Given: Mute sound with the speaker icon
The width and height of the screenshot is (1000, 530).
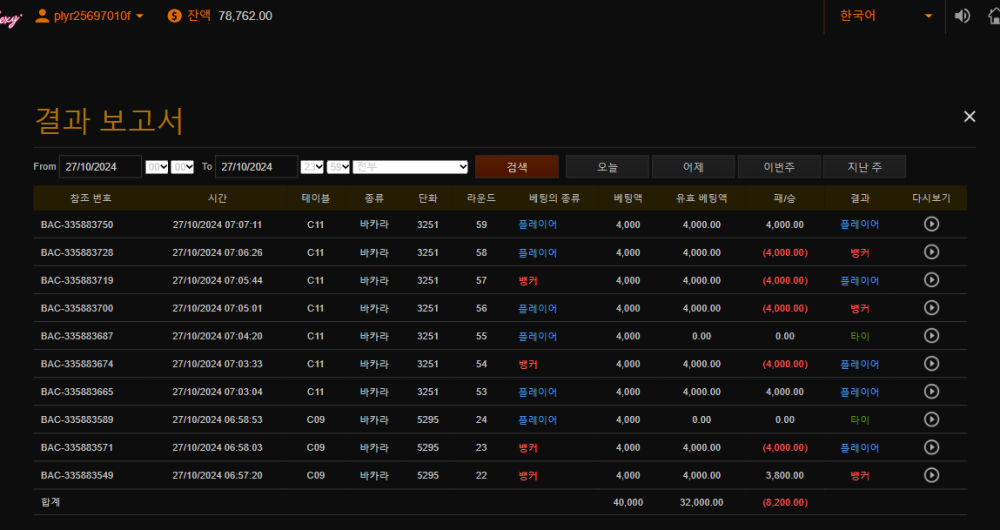Looking at the screenshot, I should pyautogui.click(x=962, y=16).
